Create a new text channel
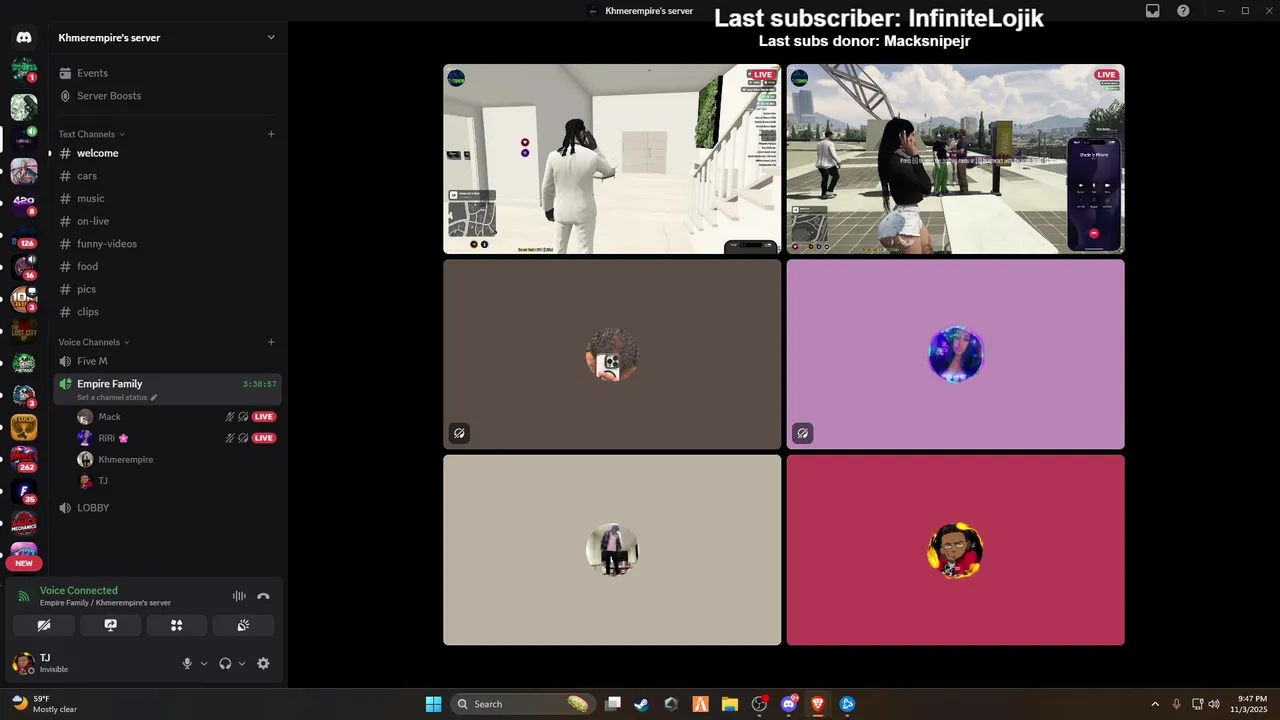The width and height of the screenshot is (1280, 720). [271, 134]
